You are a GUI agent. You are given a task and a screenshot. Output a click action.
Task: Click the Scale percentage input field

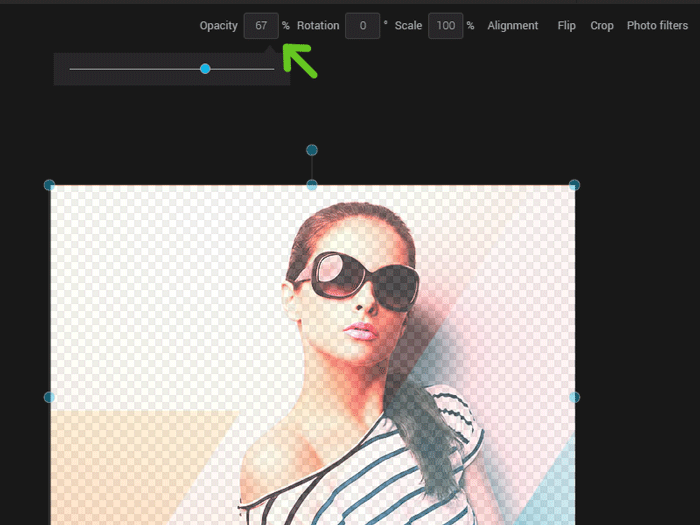click(x=445, y=26)
